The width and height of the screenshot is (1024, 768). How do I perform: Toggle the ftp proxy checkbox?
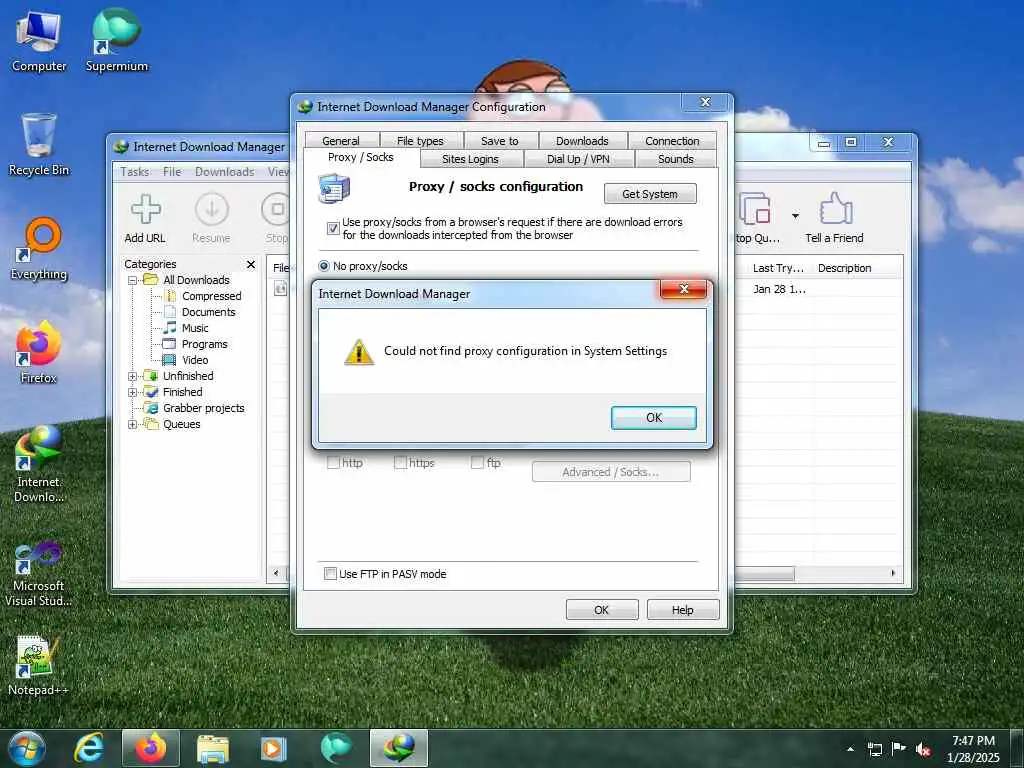click(477, 462)
